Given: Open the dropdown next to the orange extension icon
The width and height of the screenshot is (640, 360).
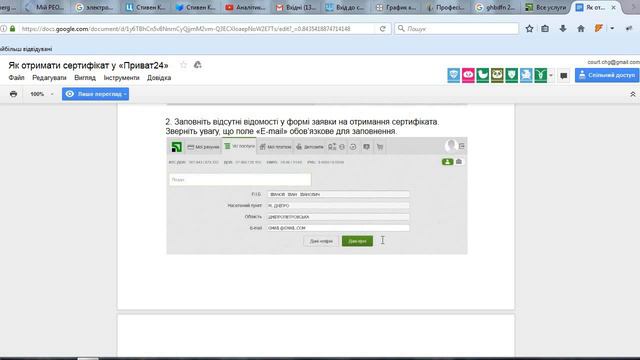Looking at the screenshot, I should (x=612, y=29).
